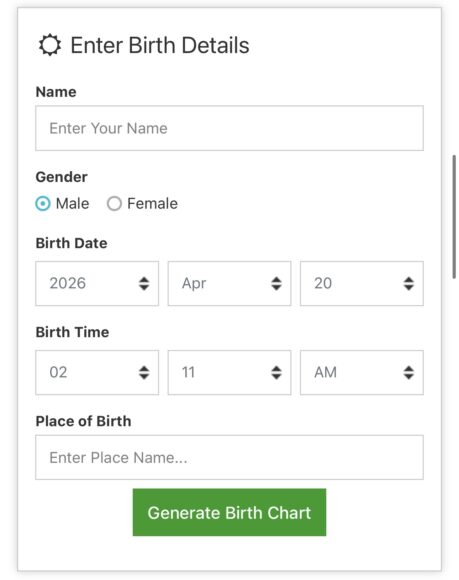The height and width of the screenshot is (580, 459).
Task: Select the Male gender radio button
Action: [x=43, y=203]
